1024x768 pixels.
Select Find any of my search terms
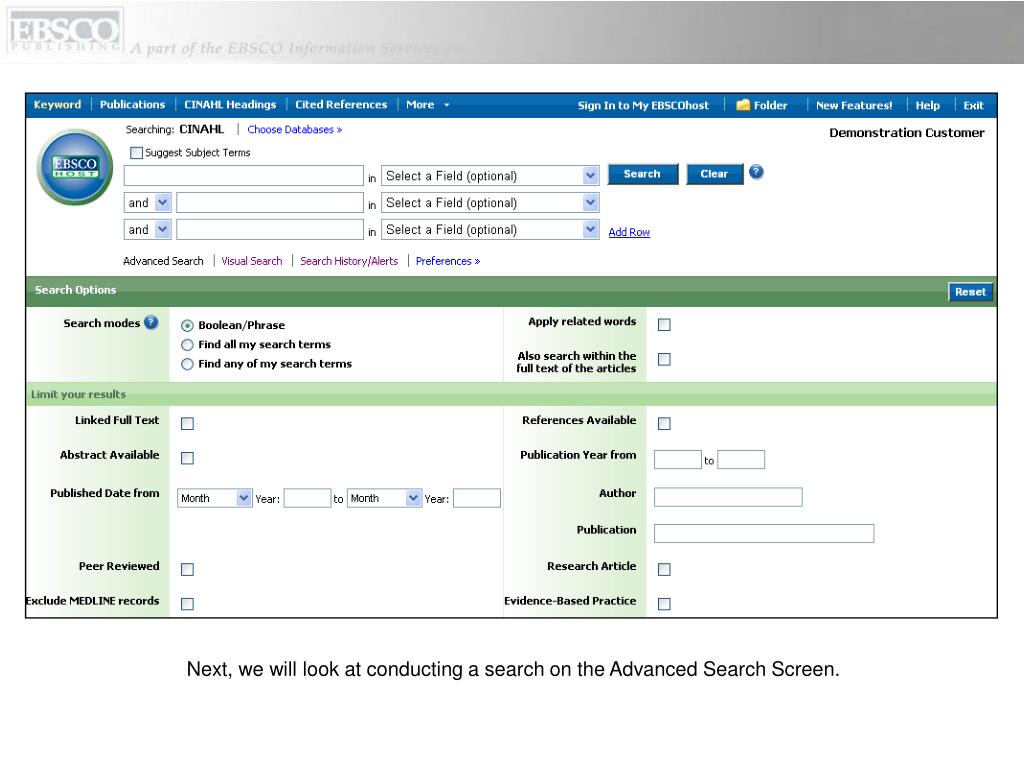(187, 364)
